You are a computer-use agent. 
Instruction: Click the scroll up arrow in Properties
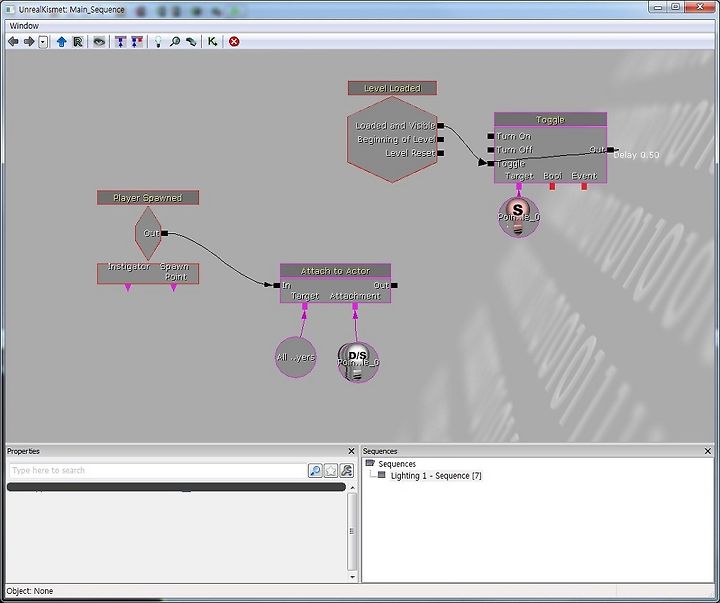pos(352,487)
